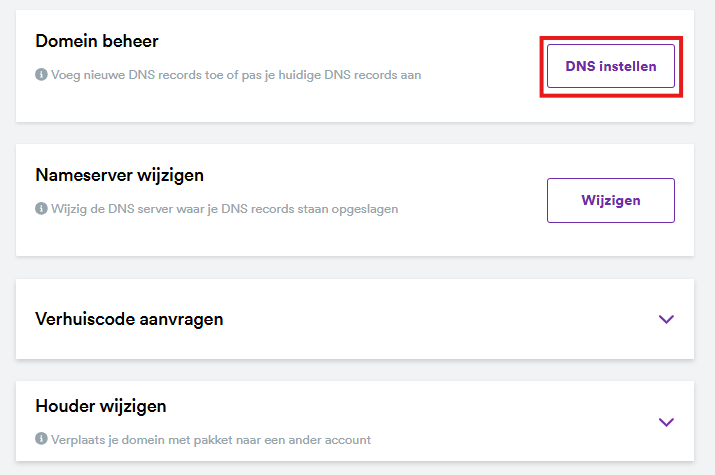The height and width of the screenshot is (475, 715).
Task: Click the Houder wijzigen title text
Action: [x=100, y=406]
